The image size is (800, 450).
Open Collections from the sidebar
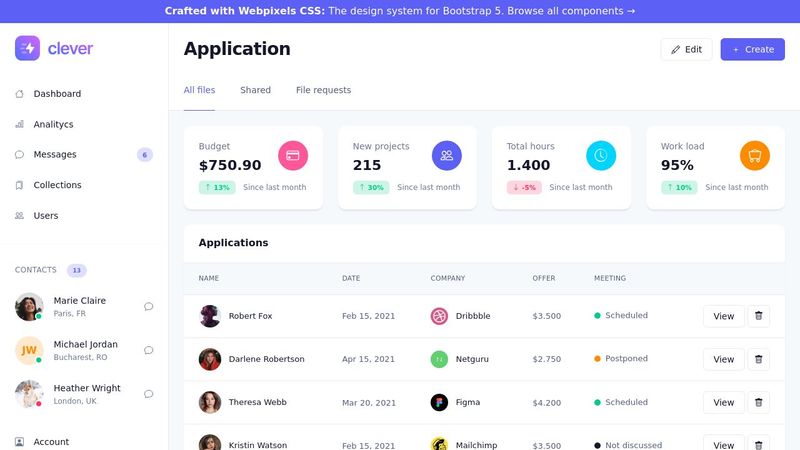pyautogui.click(x=57, y=185)
